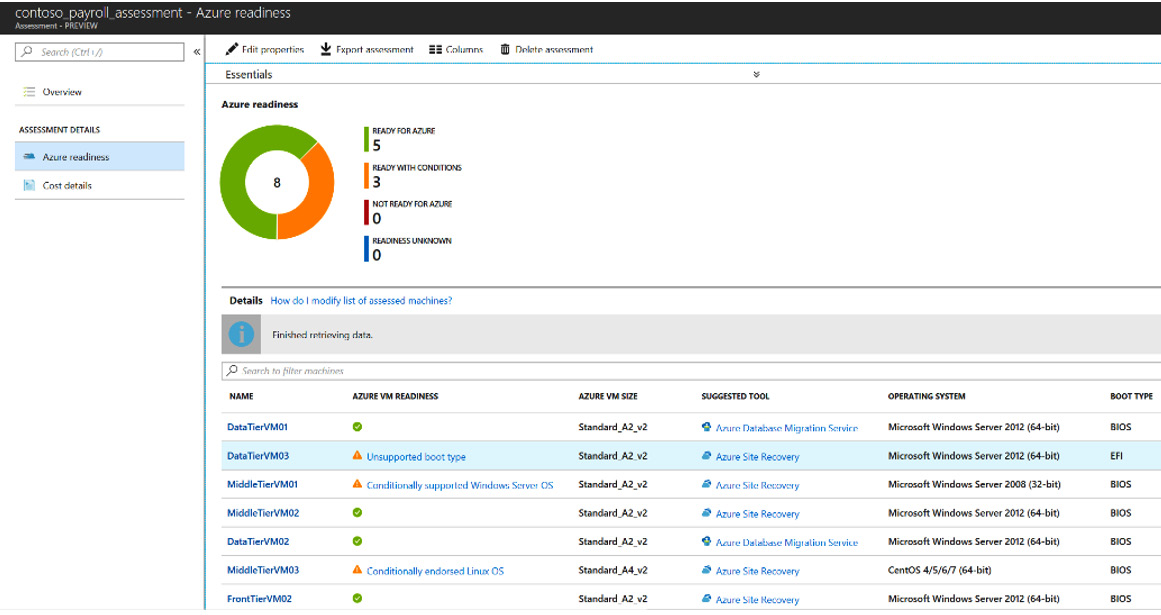
Task: Click the blue info icon beside Finished retrieving data
Action: point(241,335)
